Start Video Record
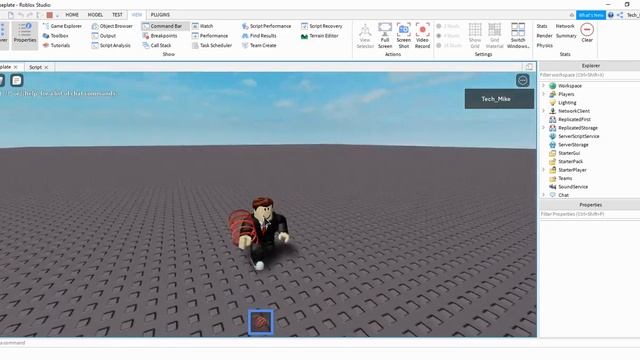The width and height of the screenshot is (640, 360). pos(422,36)
